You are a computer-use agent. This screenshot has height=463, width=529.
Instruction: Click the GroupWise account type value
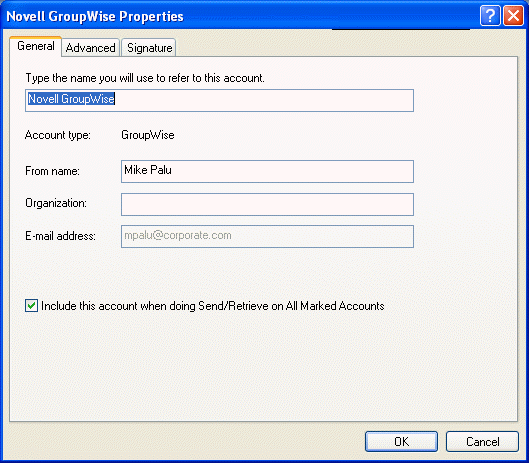tap(148, 135)
